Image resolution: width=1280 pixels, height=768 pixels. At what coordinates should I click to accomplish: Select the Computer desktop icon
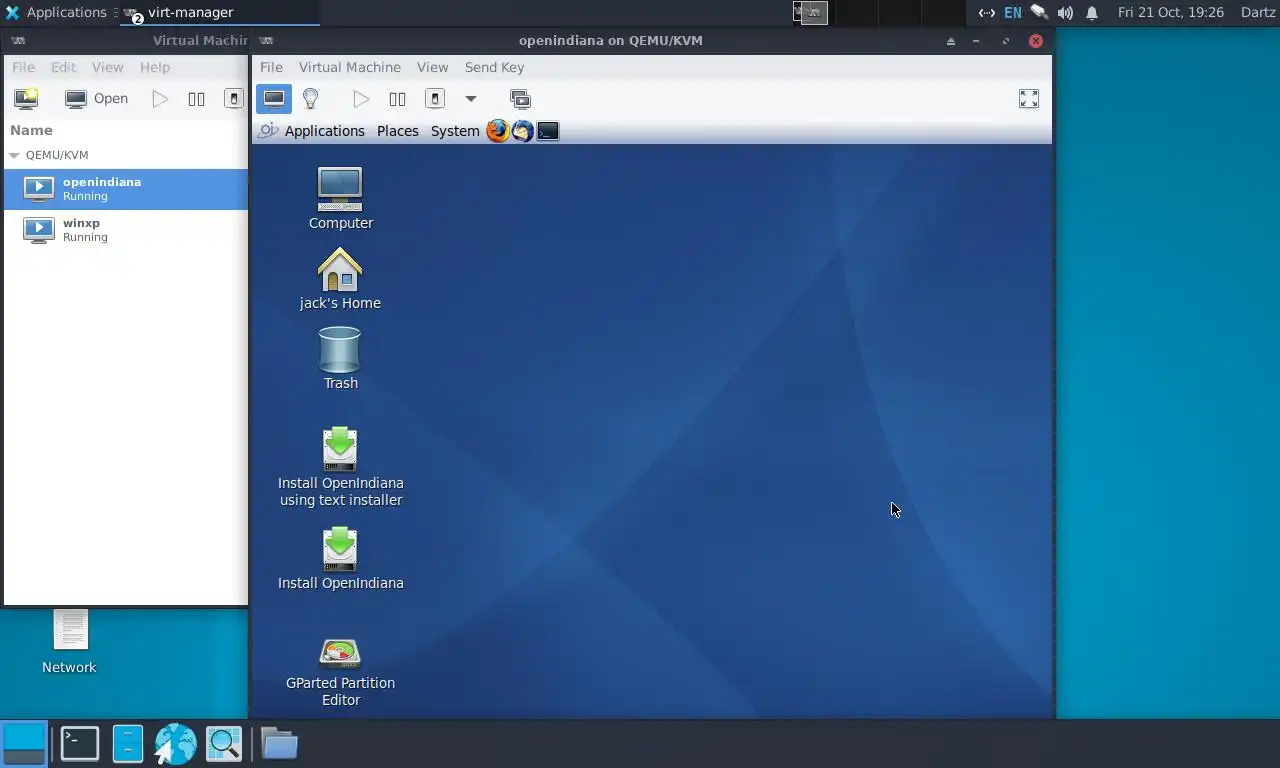click(x=340, y=198)
